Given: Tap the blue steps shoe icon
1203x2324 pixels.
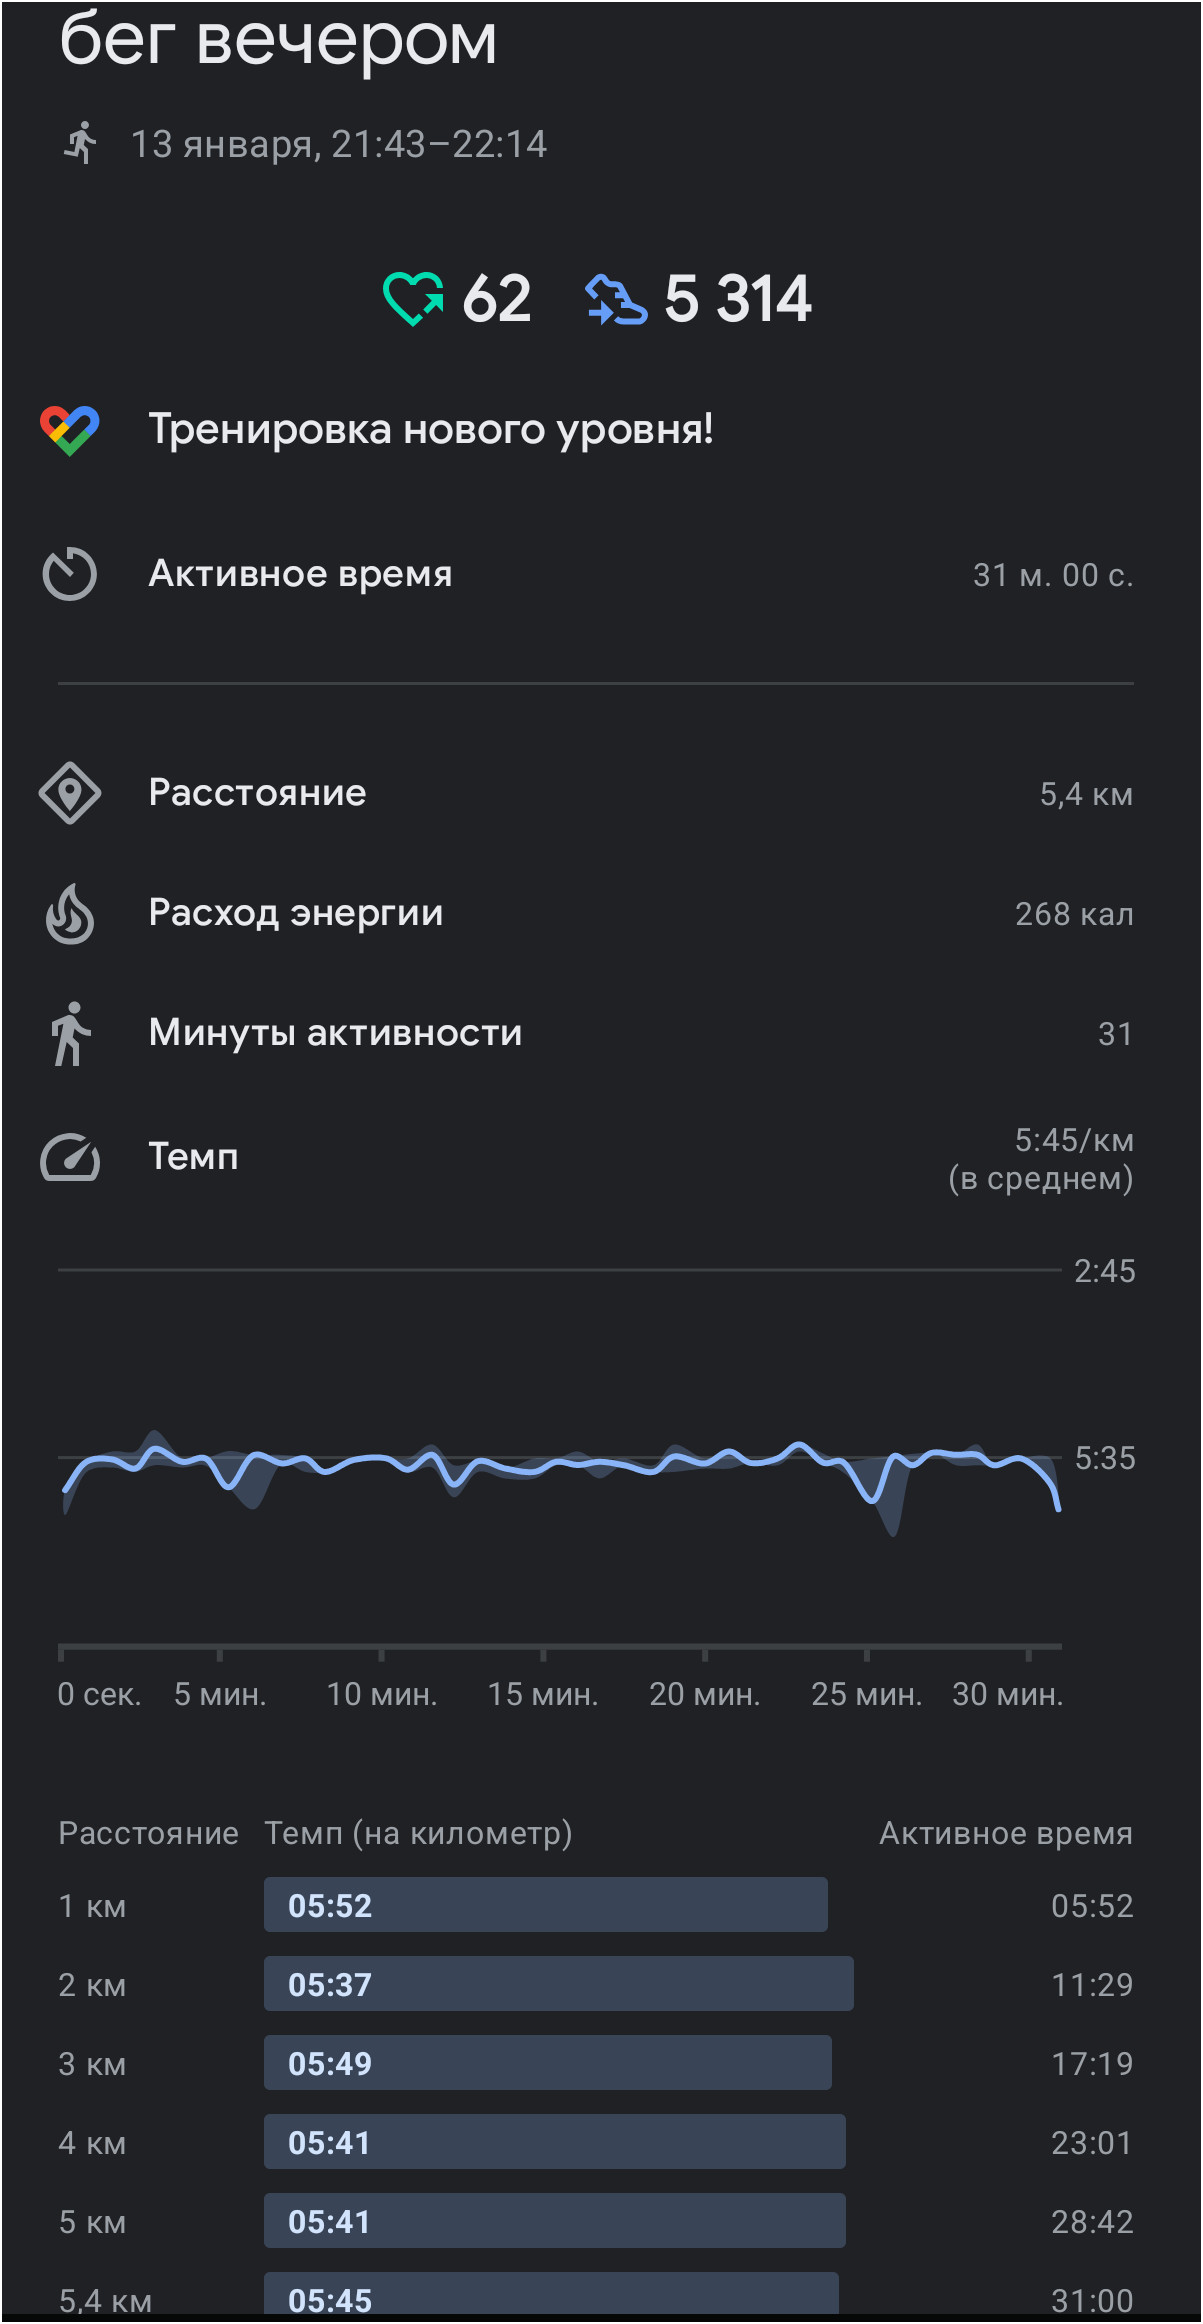Looking at the screenshot, I should pos(616,299).
